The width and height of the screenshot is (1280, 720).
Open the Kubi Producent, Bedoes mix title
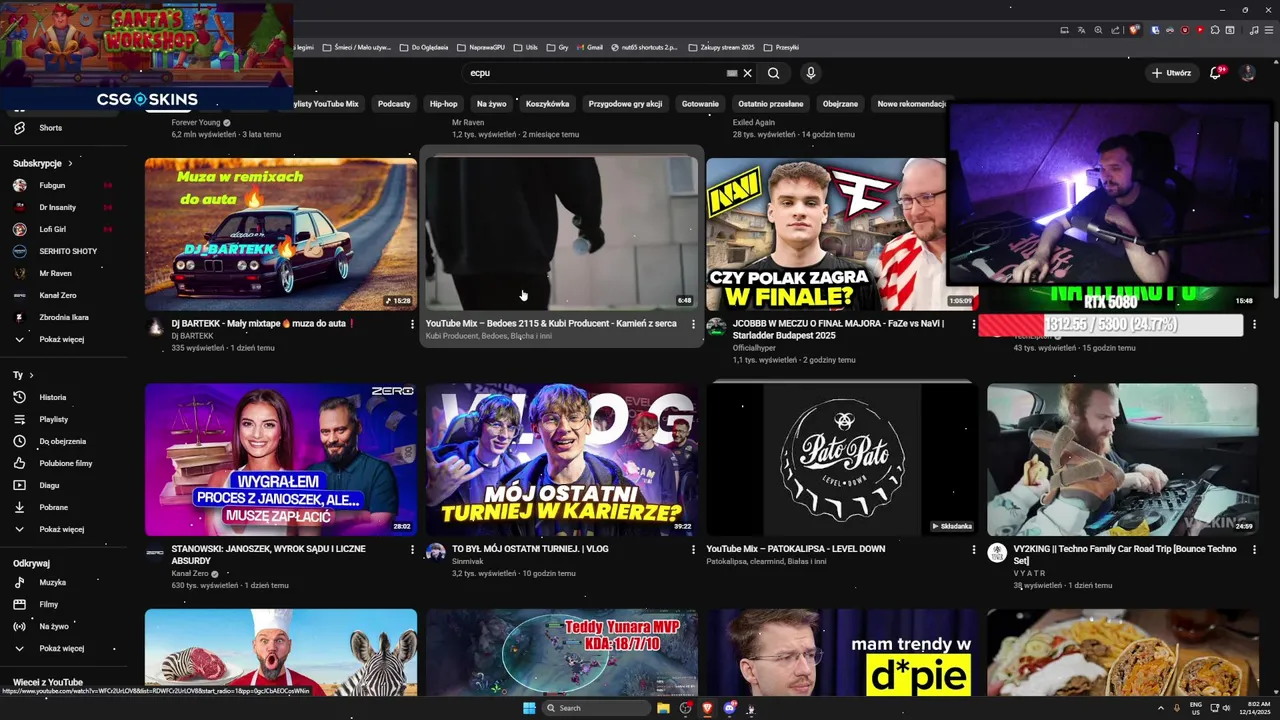point(551,324)
